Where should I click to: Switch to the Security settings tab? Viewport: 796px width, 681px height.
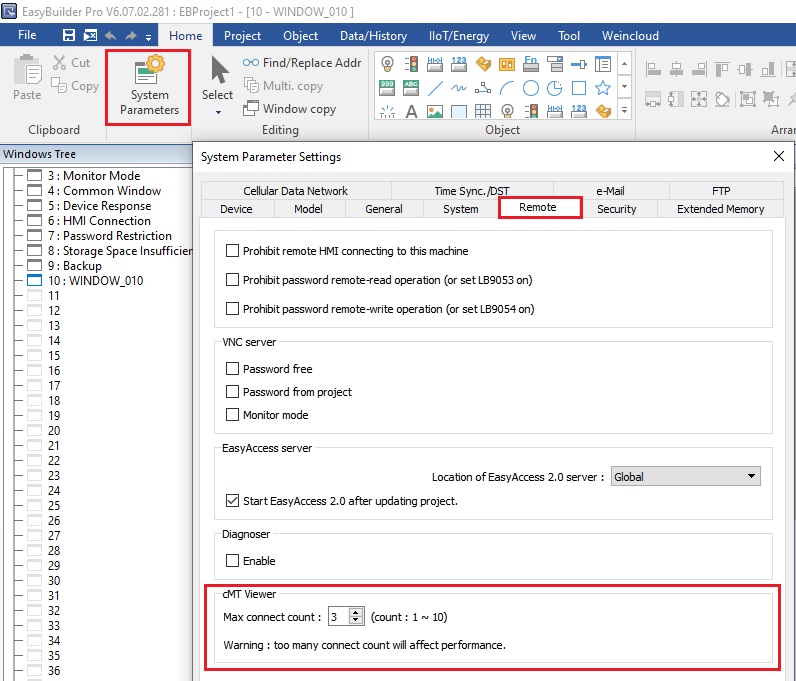click(x=616, y=209)
